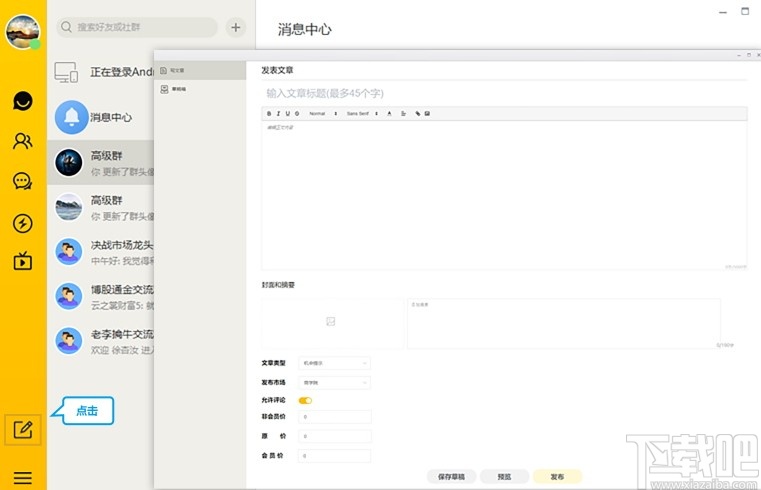Screen dimensions: 761x490
Task: Click the text alignment icon in toolbar
Action: pos(403,114)
